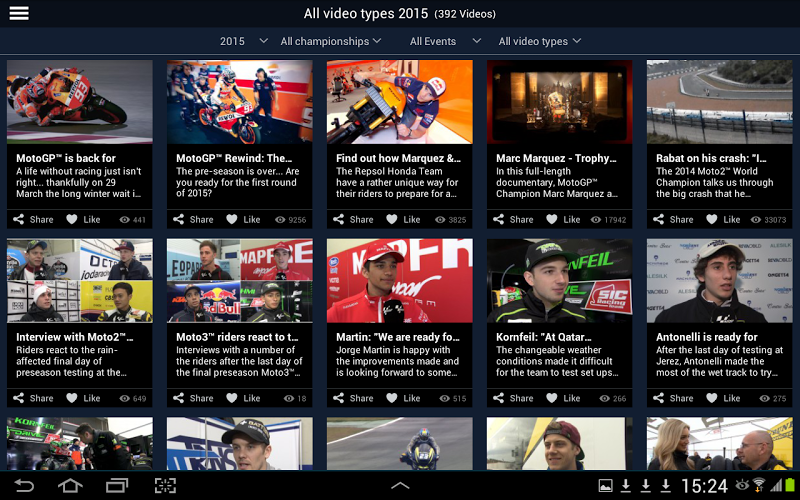The width and height of the screenshot is (800, 500).
Task: Share 'Moto3 riders react' video
Action: pyautogui.click(x=193, y=398)
